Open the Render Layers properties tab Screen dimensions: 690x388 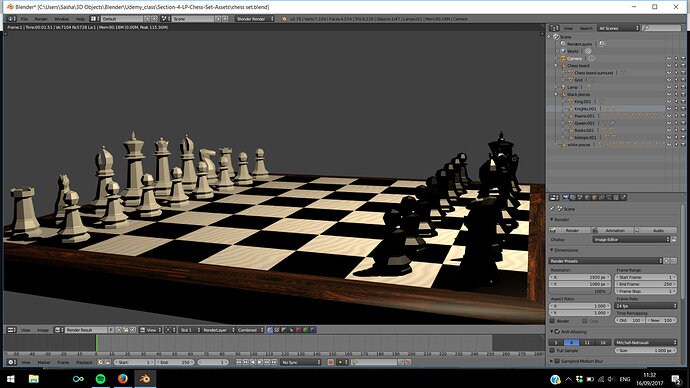(573, 198)
